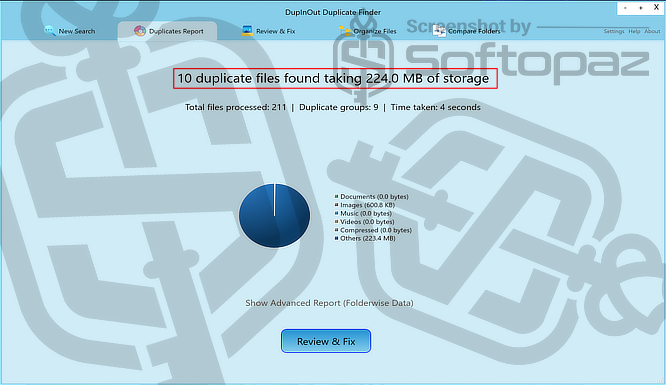Close the DupInOut window
The width and height of the screenshot is (666, 385).
click(x=656, y=8)
